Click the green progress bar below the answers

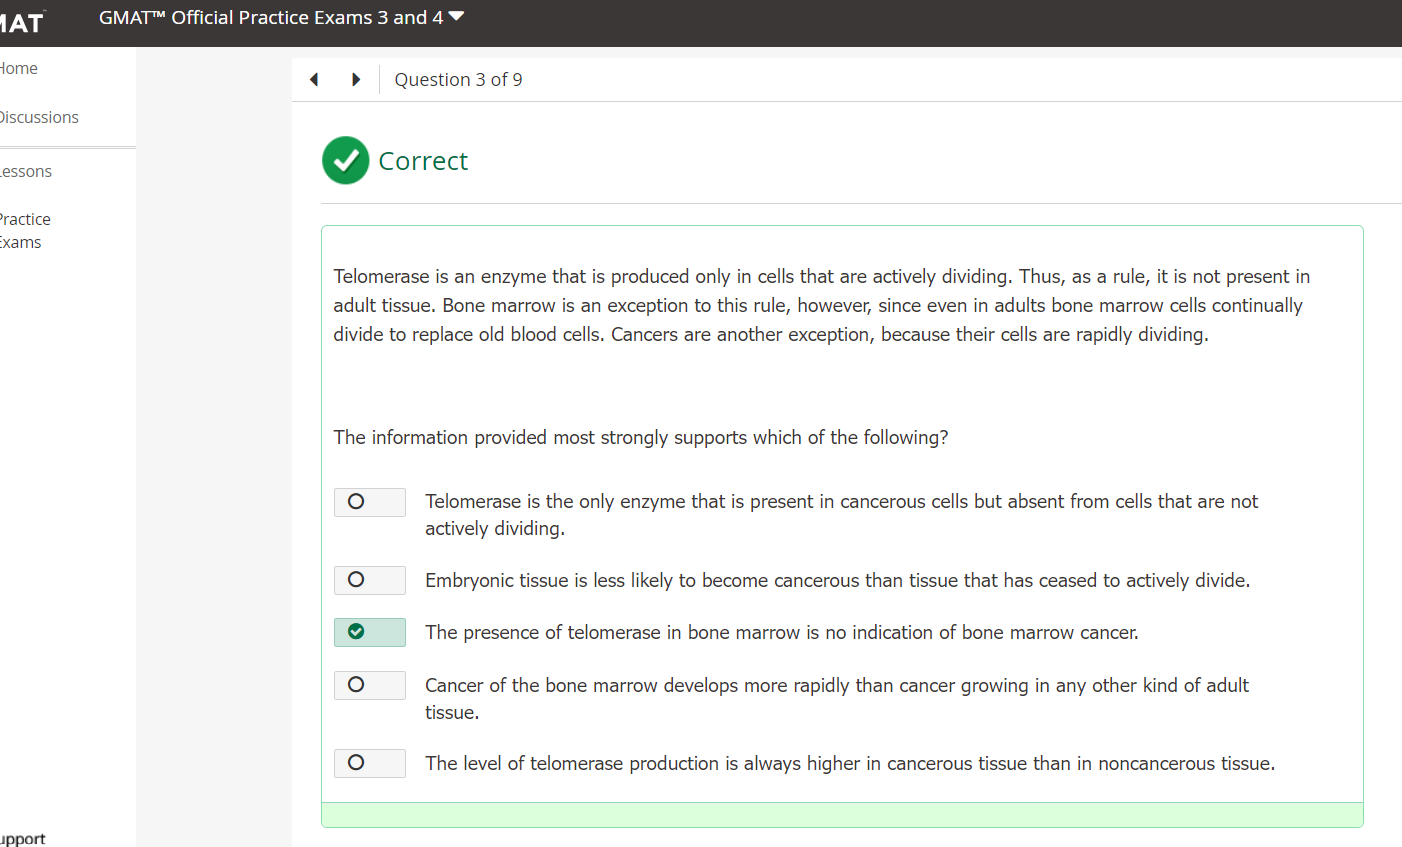pos(842,815)
